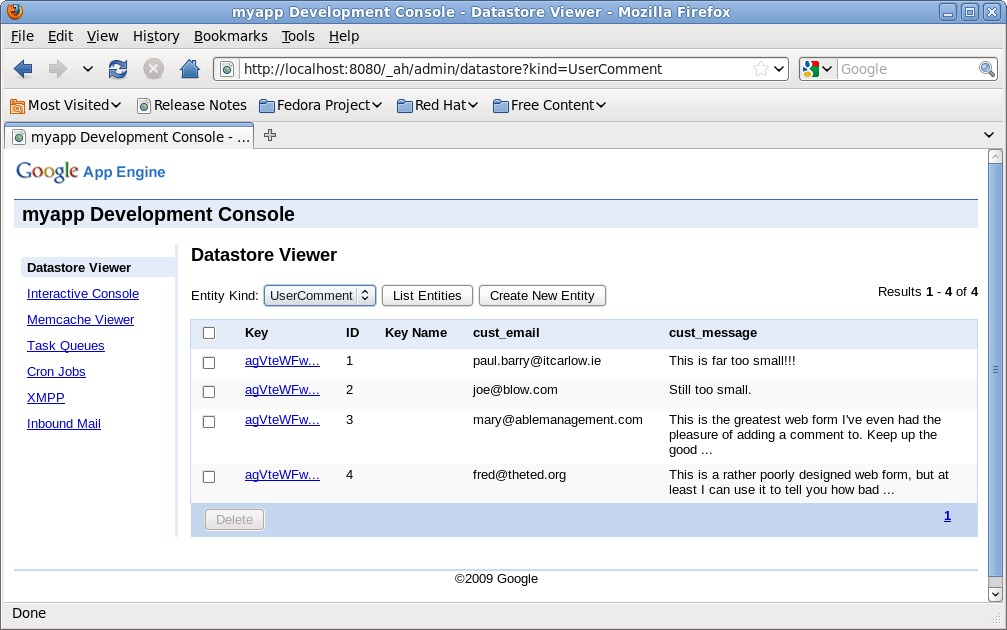Open the Release Notes bookmark

point(191,105)
